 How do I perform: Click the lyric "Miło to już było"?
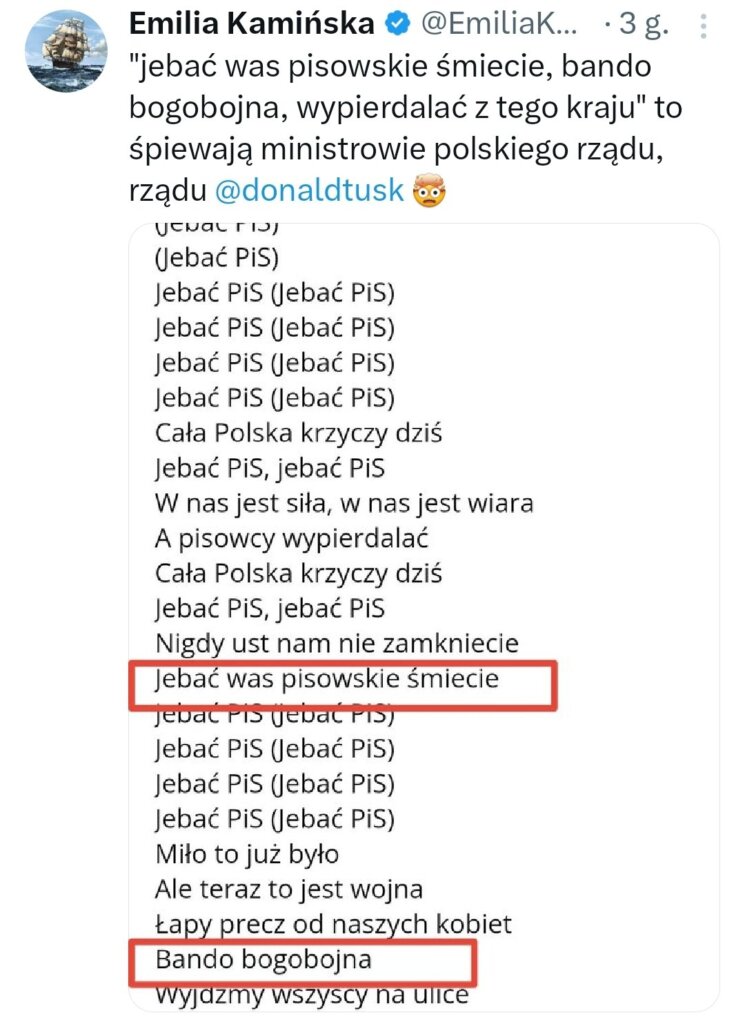coord(247,854)
